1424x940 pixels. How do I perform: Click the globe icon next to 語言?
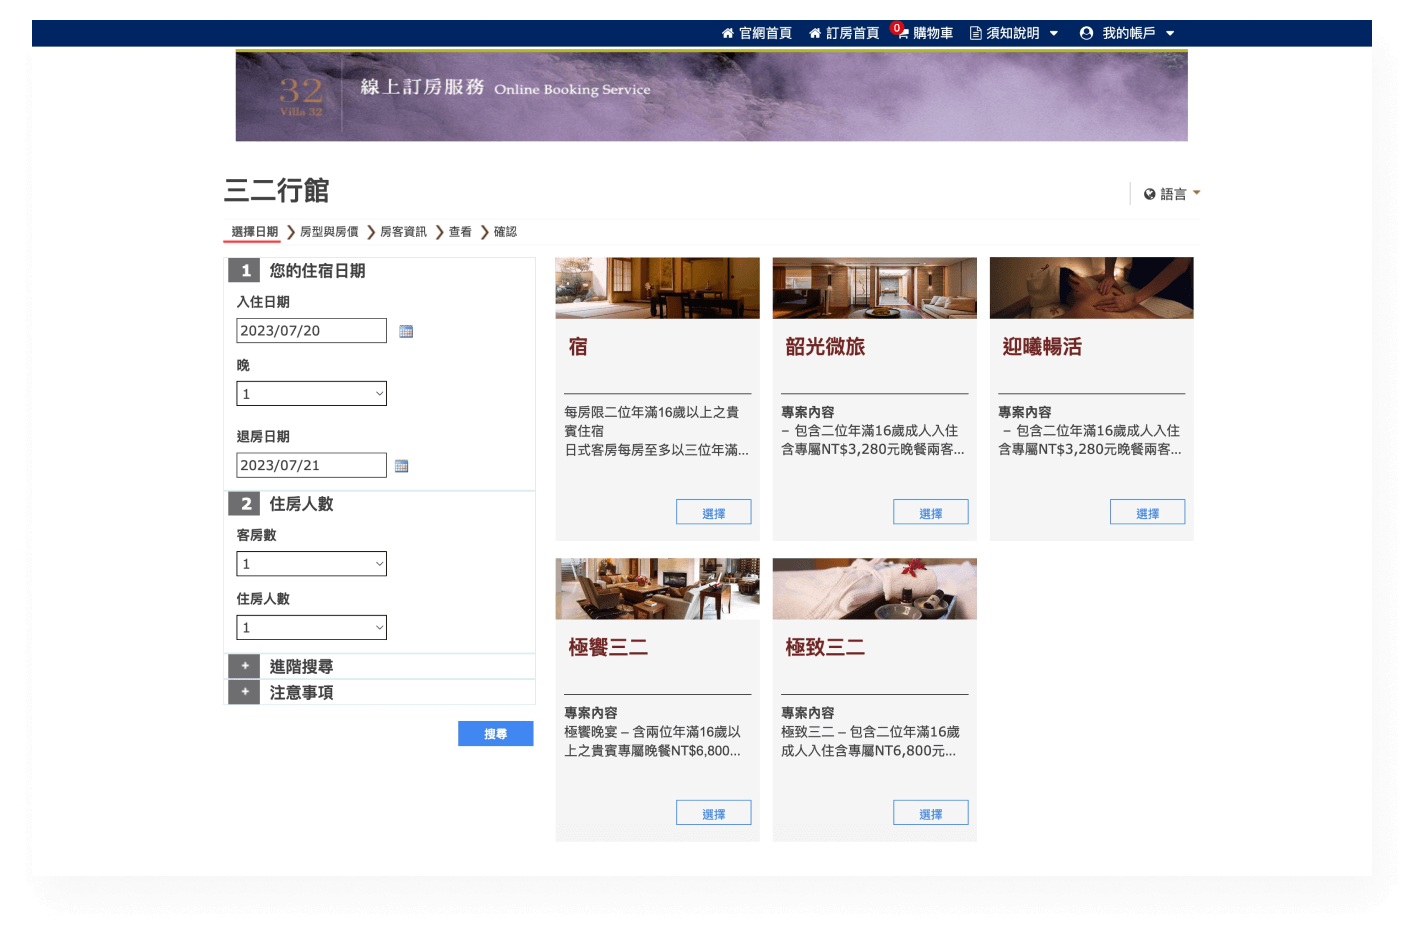(1148, 193)
